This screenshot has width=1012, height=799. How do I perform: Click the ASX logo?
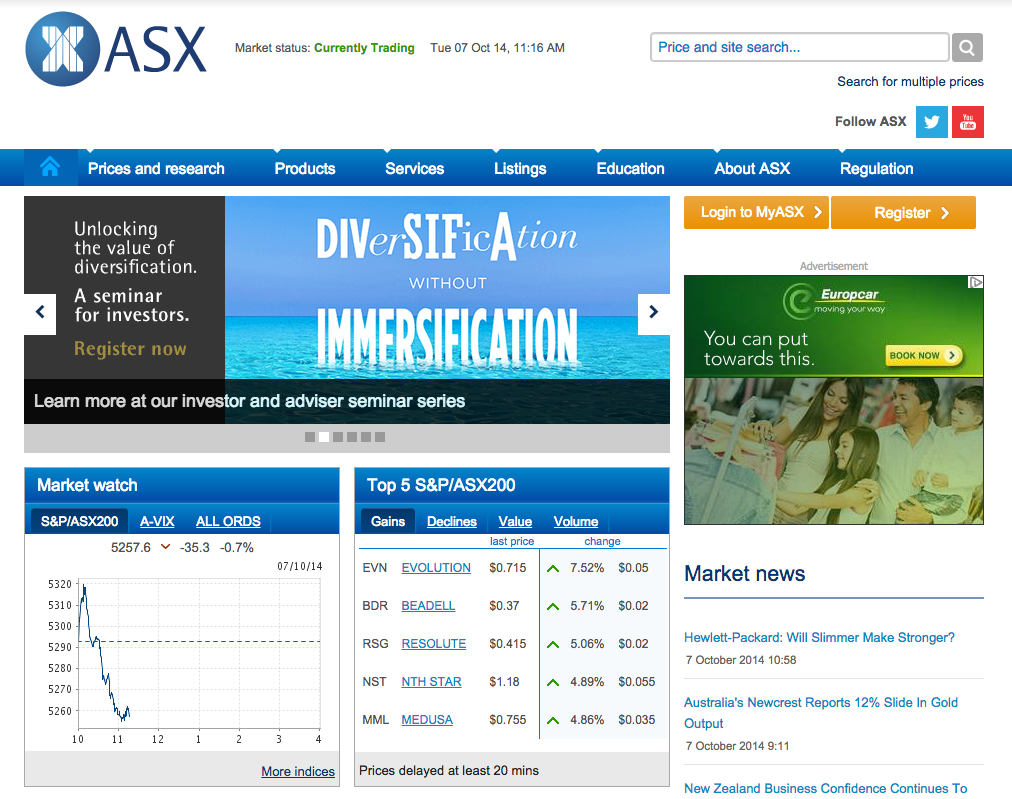(116, 48)
